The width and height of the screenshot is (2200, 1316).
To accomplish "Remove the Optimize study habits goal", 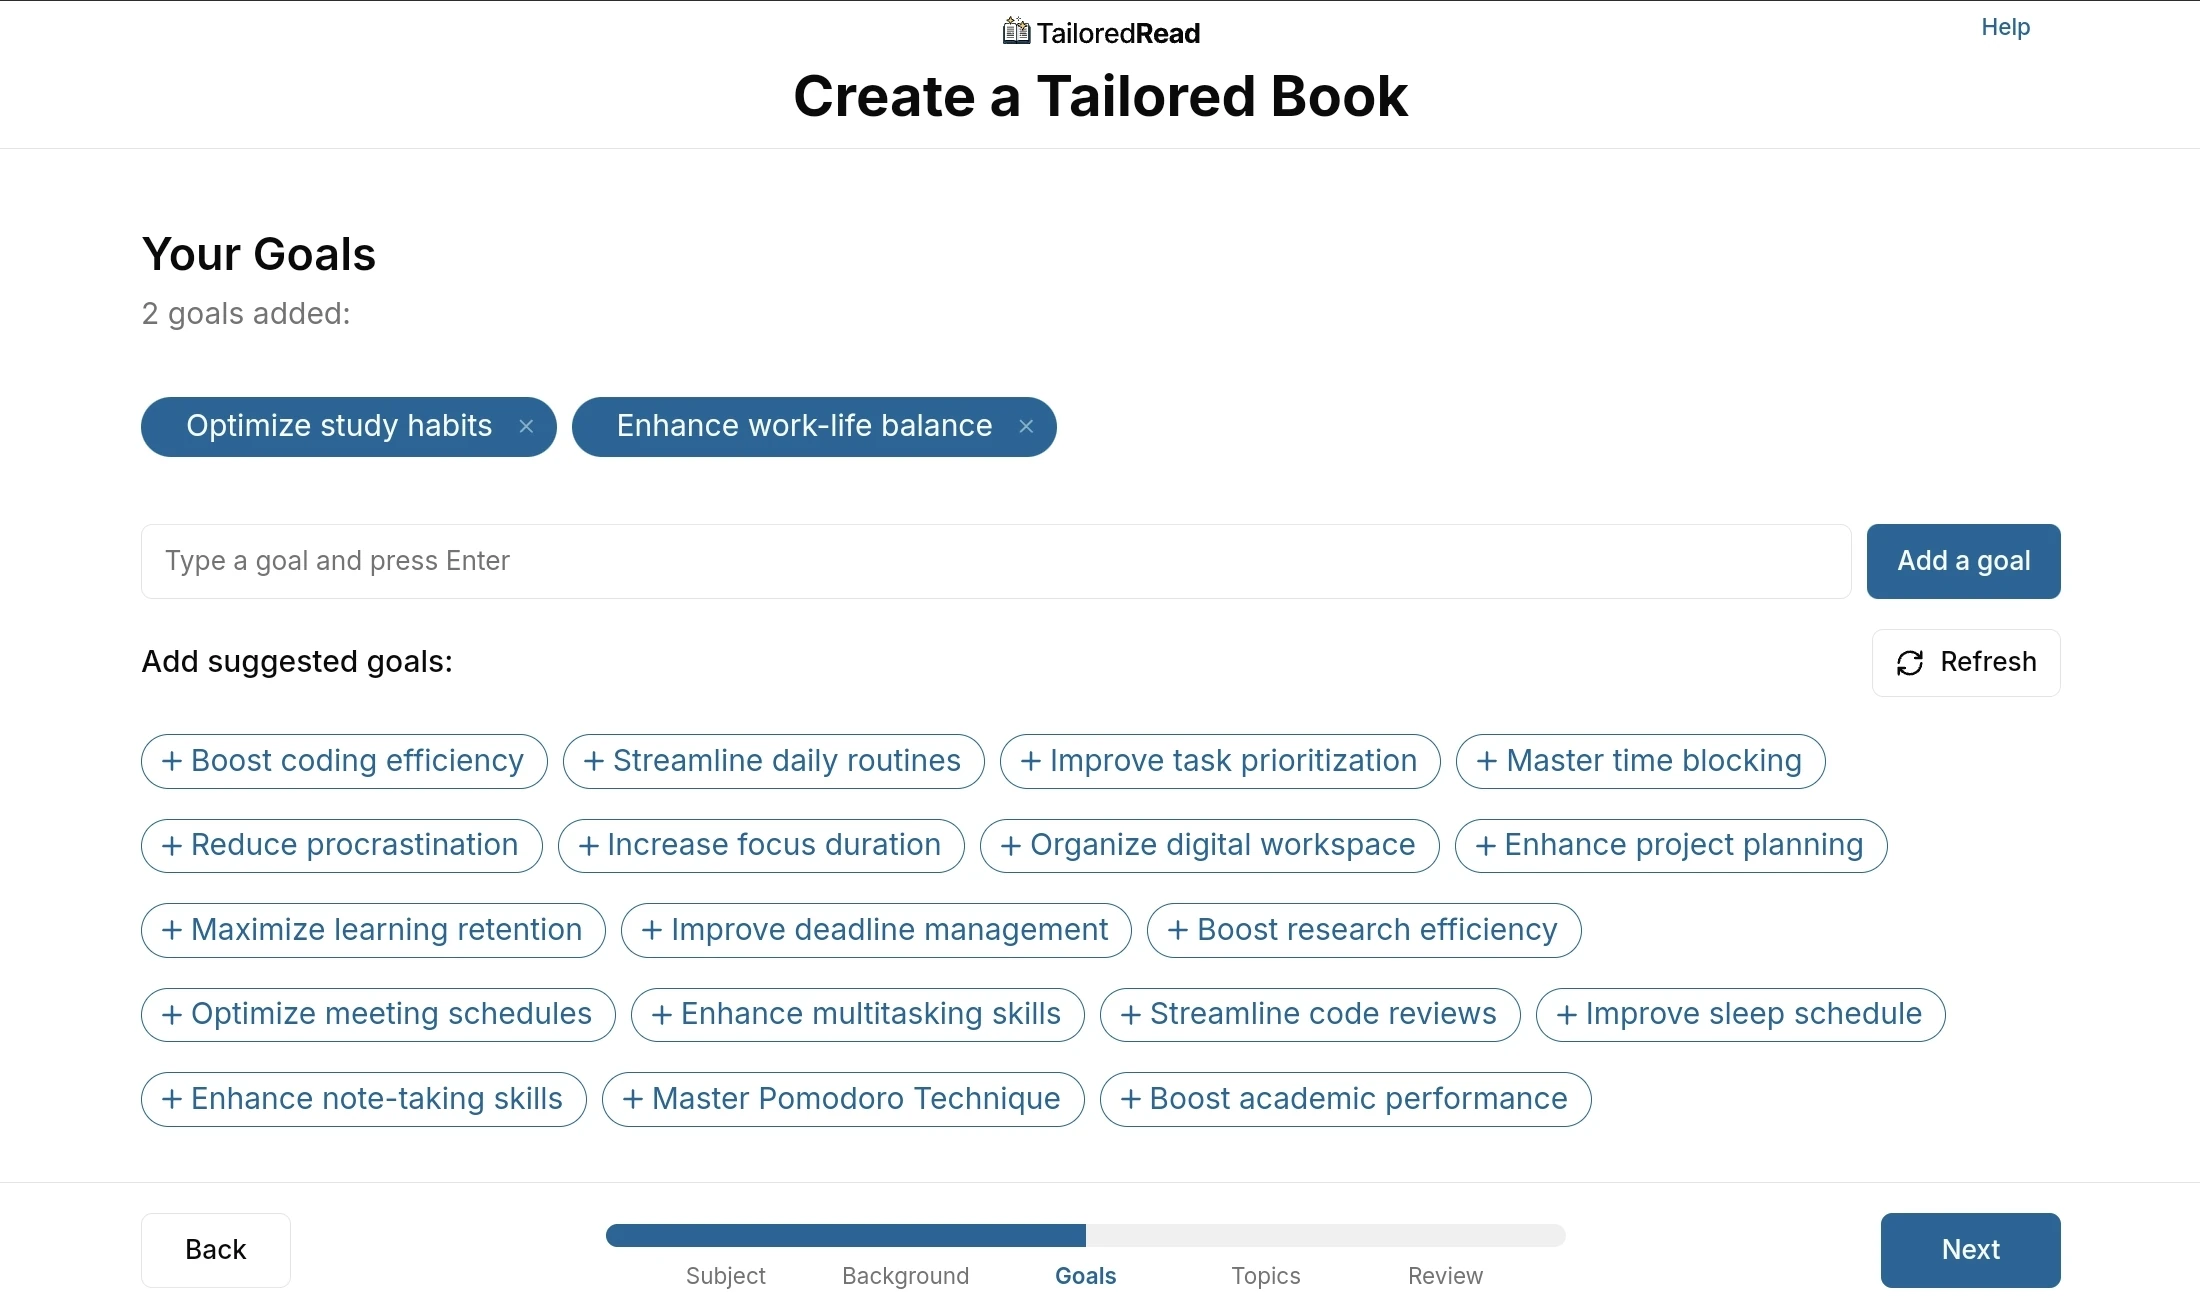I will [x=526, y=427].
